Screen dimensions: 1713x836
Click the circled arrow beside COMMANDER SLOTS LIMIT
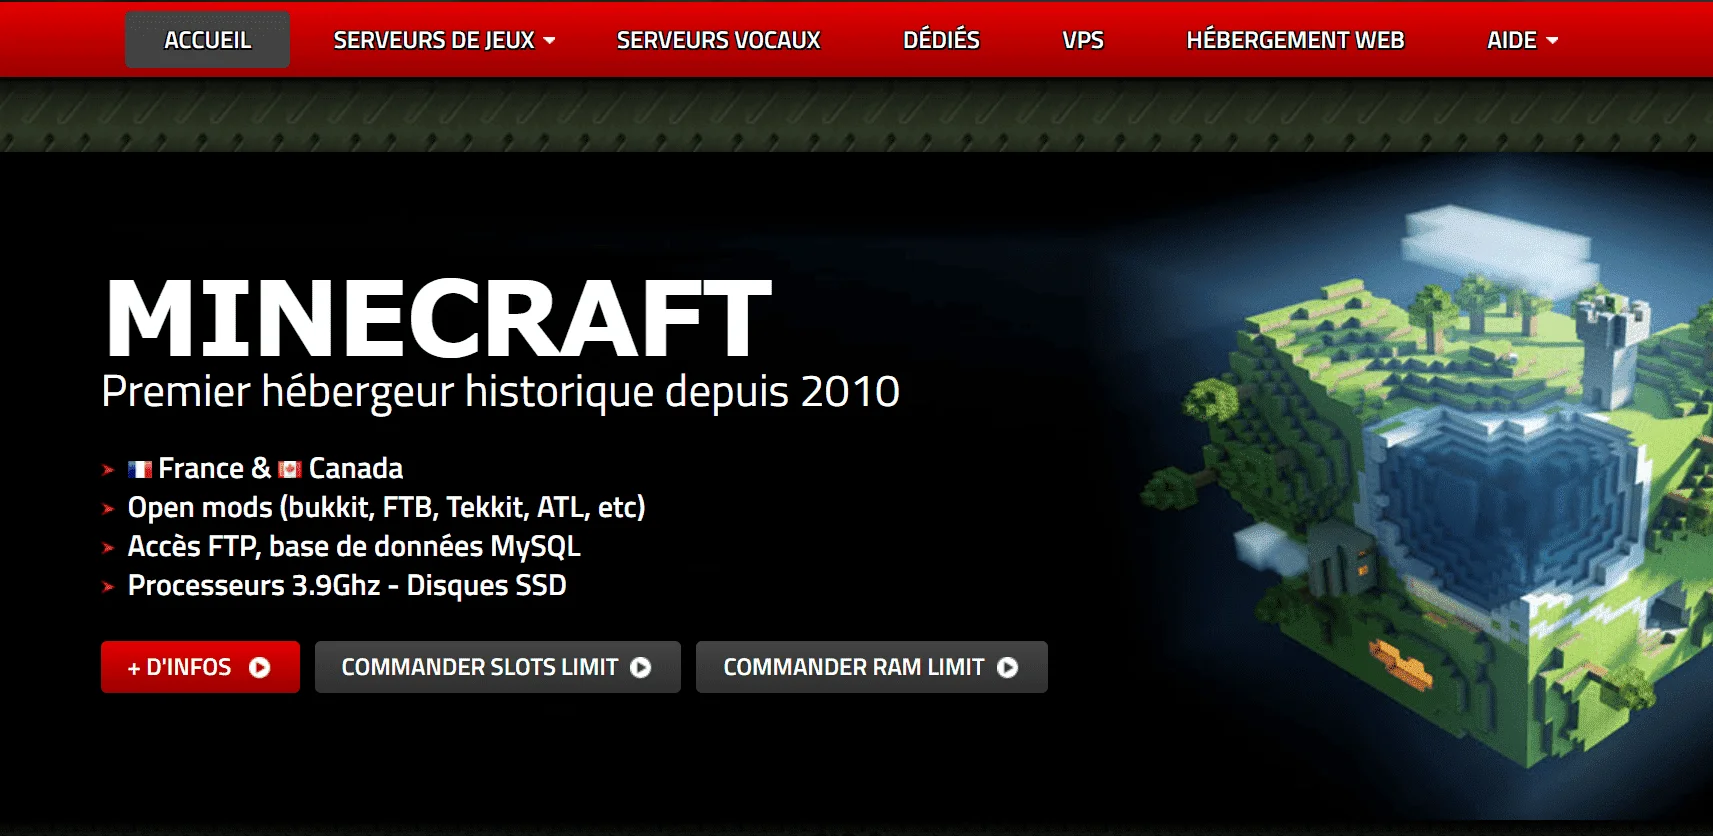click(641, 668)
